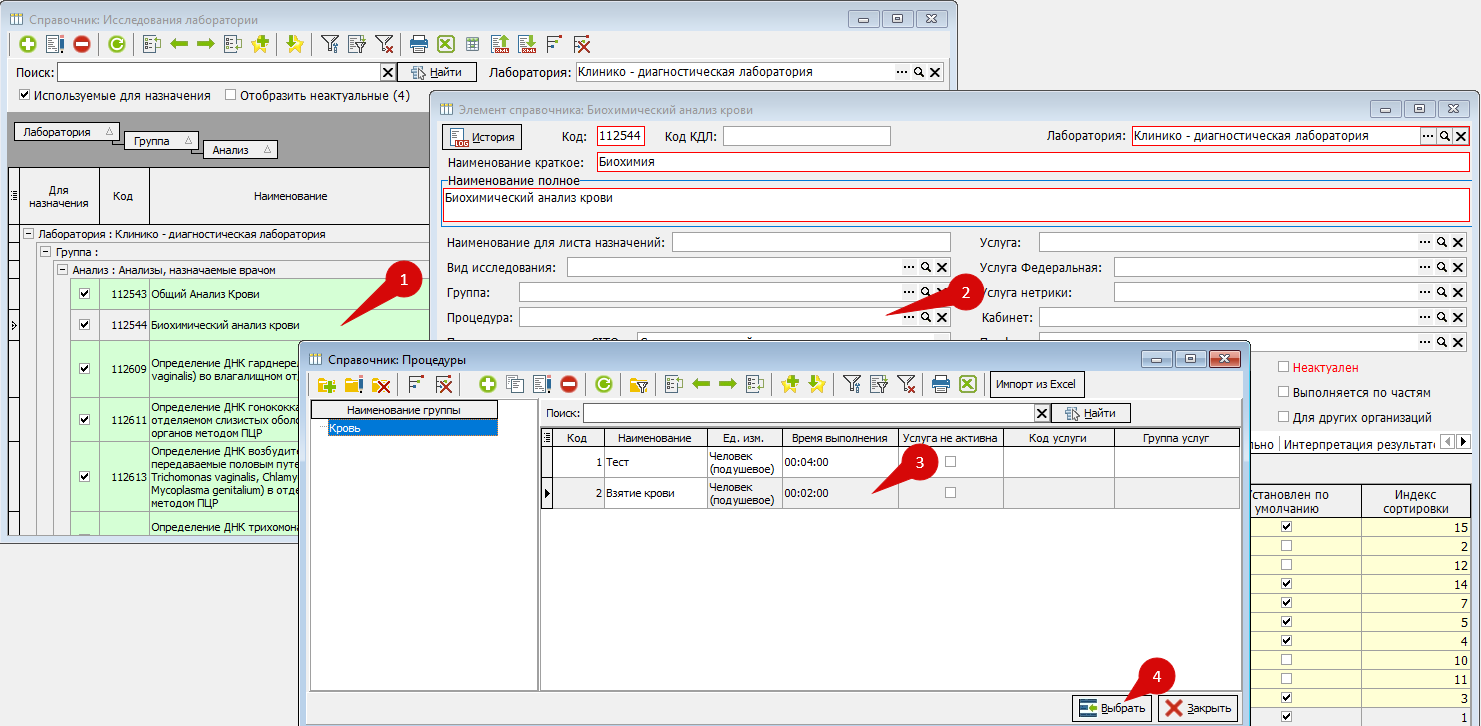Open ellipsis picker for Услуга field
The height and width of the screenshot is (726, 1481).
(x=1425, y=242)
